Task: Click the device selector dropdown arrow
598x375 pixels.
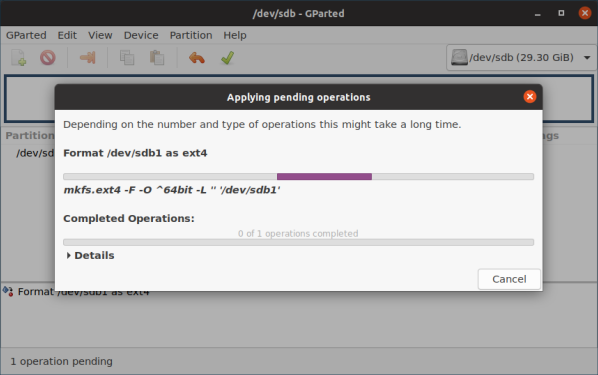Action: [x=587, y=58]
